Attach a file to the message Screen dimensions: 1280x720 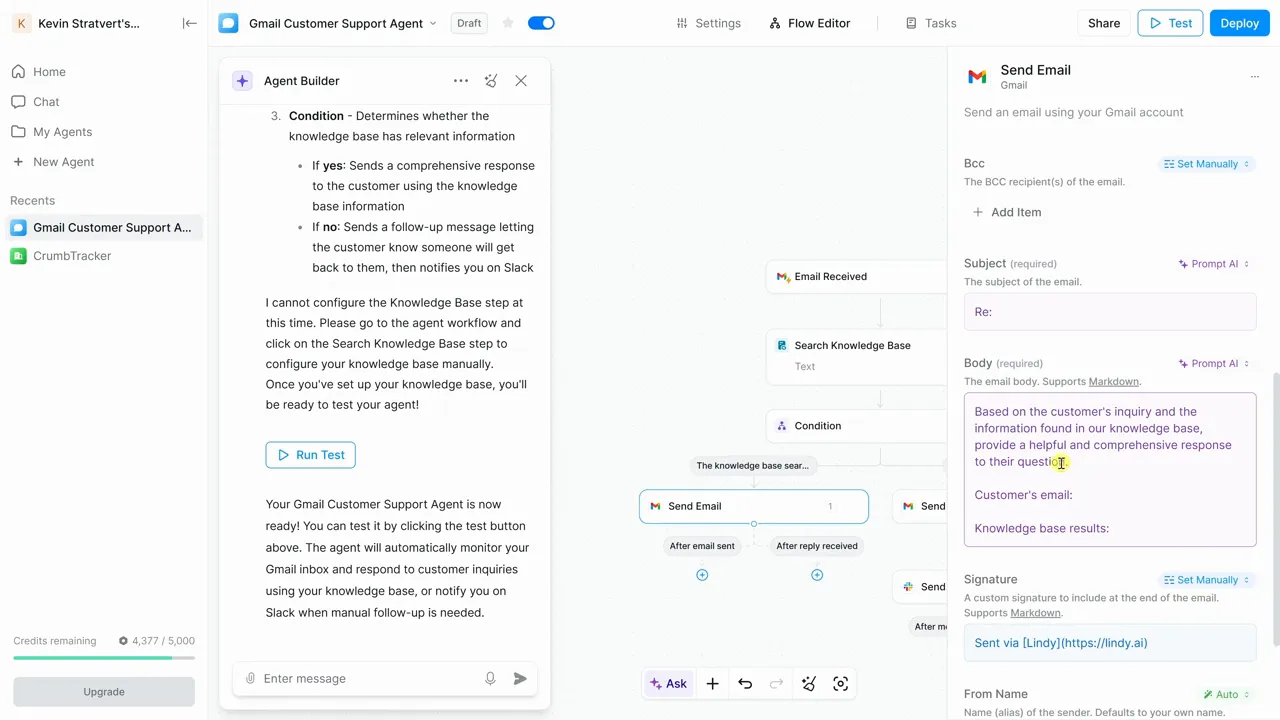click(250, 678)
